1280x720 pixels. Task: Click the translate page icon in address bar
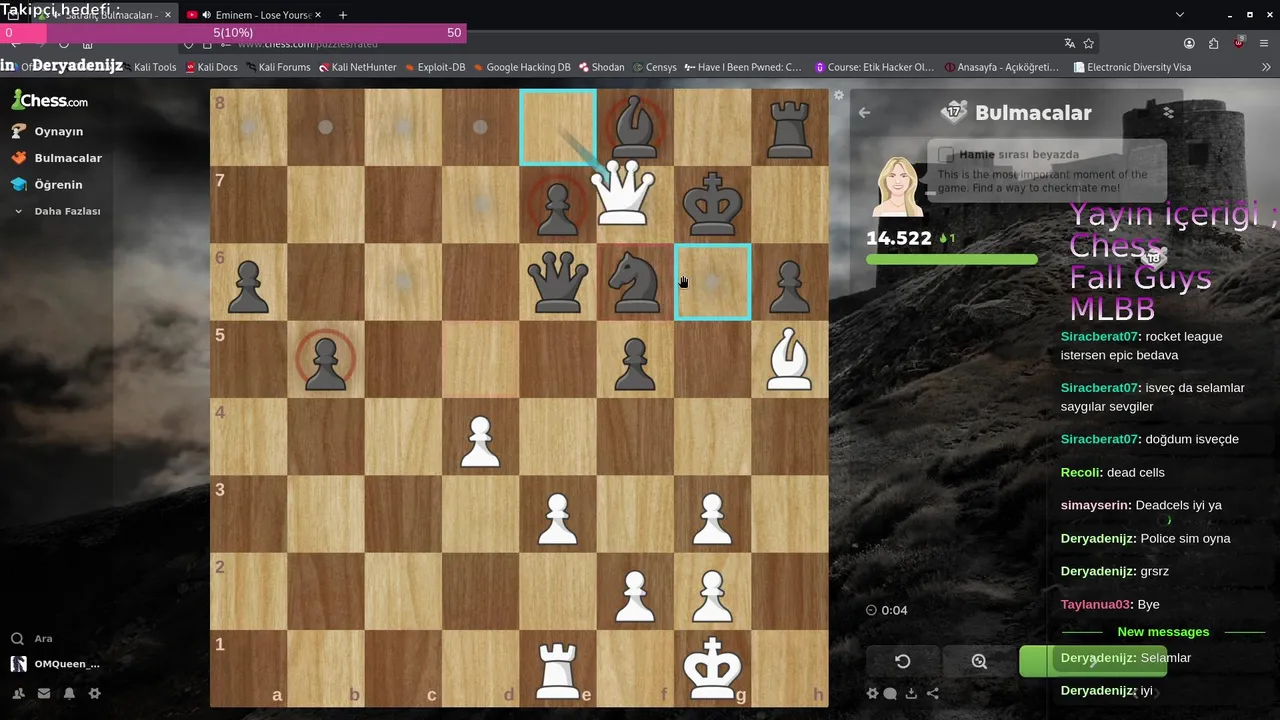(x=1069, y=43)
